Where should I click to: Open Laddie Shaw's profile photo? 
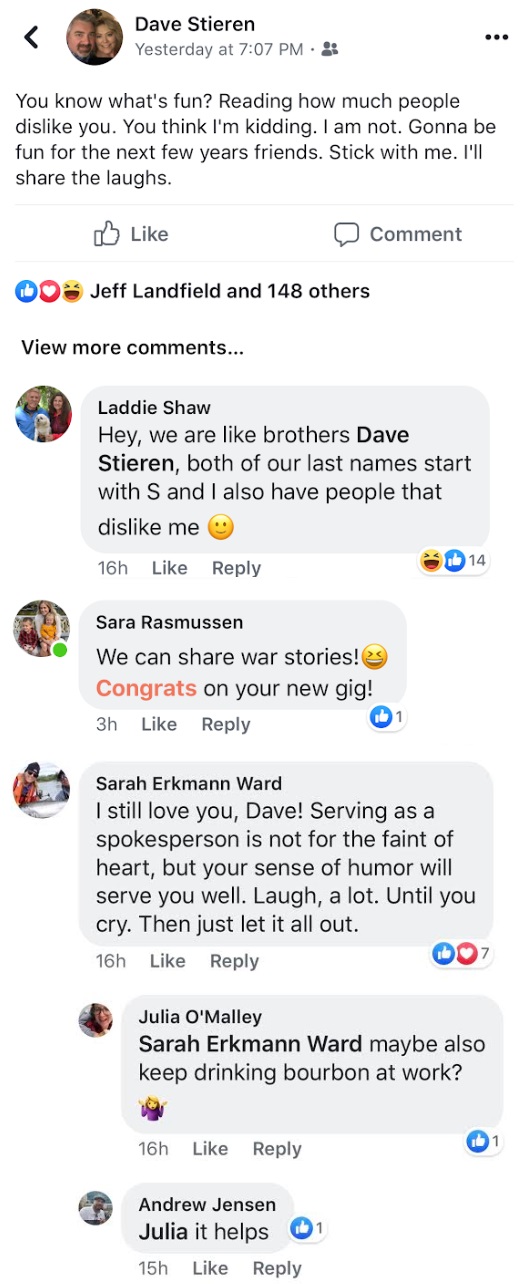point(44,414)
